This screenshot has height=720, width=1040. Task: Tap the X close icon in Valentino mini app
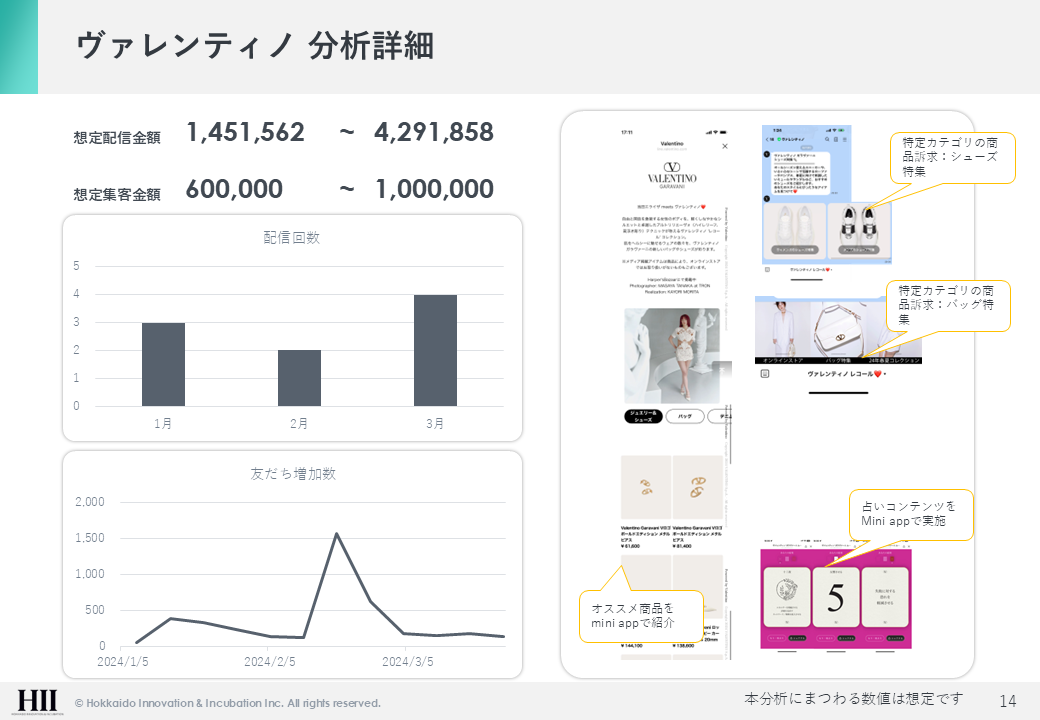(725, 147)
